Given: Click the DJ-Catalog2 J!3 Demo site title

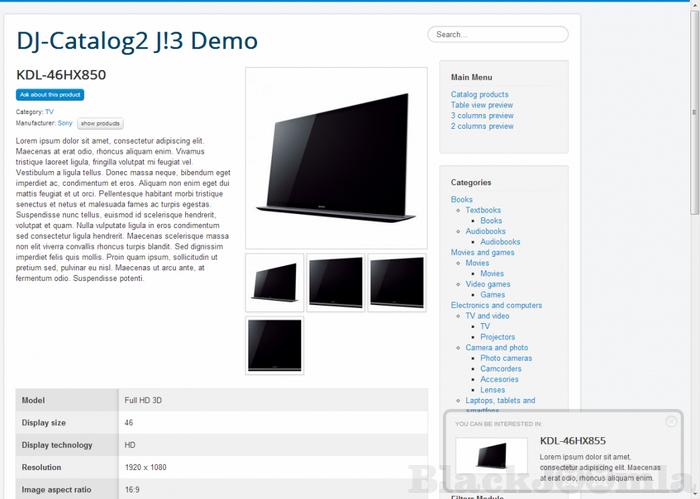Looking at the screenshot, I should tap(137, 41).
